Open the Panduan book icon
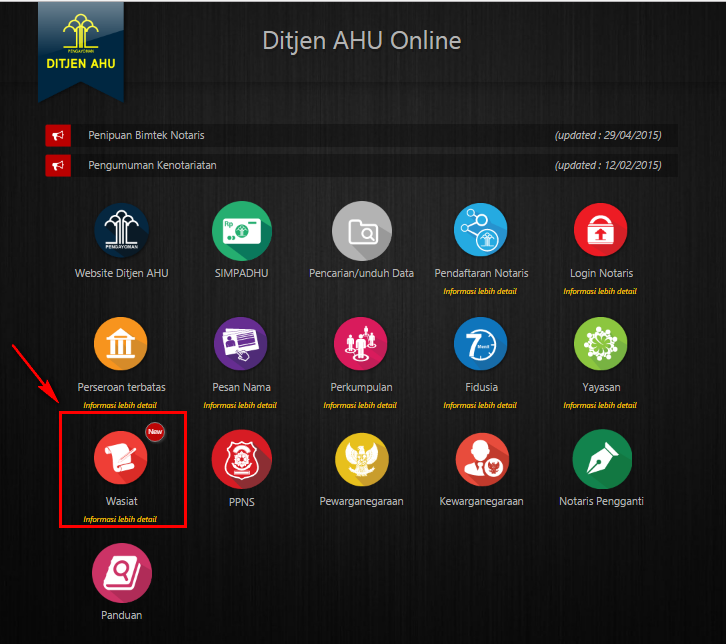Image resolution: width=726 pixels, height=644 pixels. click(121, 572)
